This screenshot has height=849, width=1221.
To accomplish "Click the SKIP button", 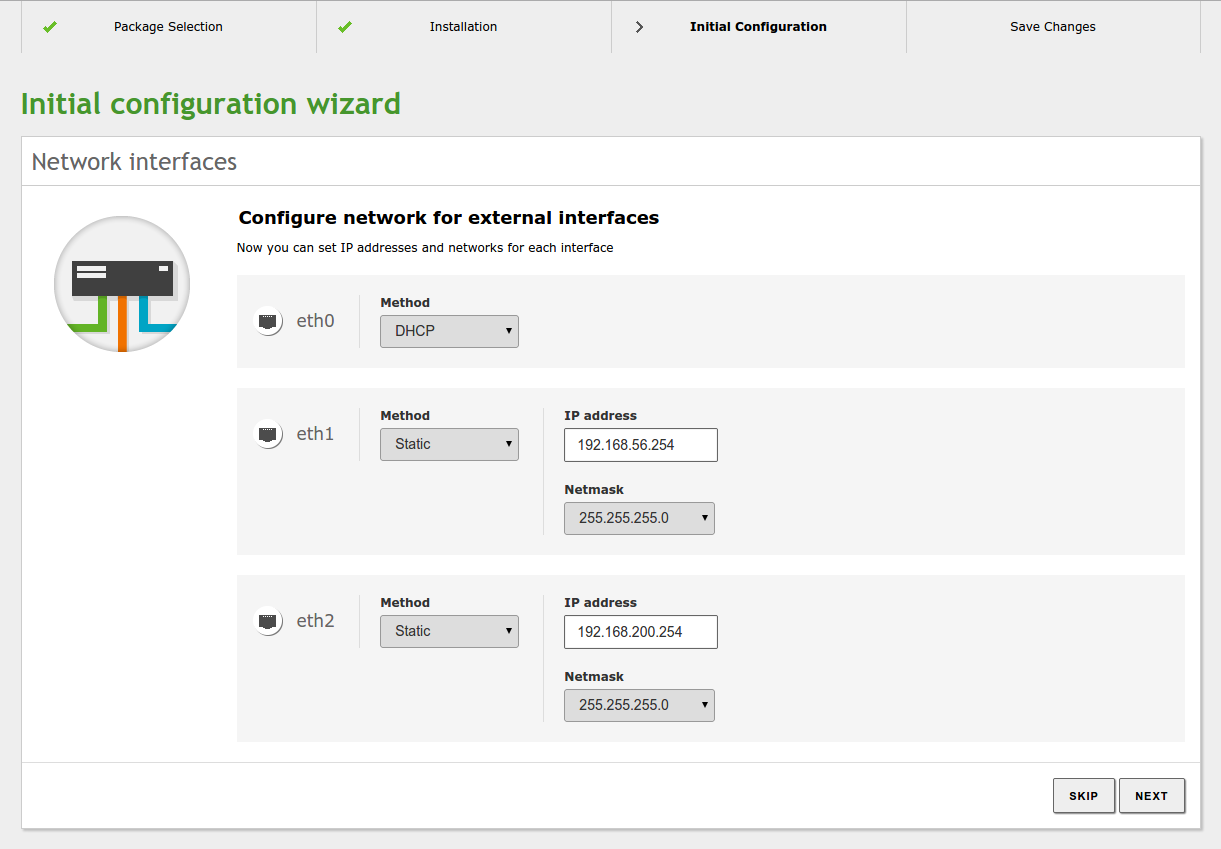I will [1084, 796].
